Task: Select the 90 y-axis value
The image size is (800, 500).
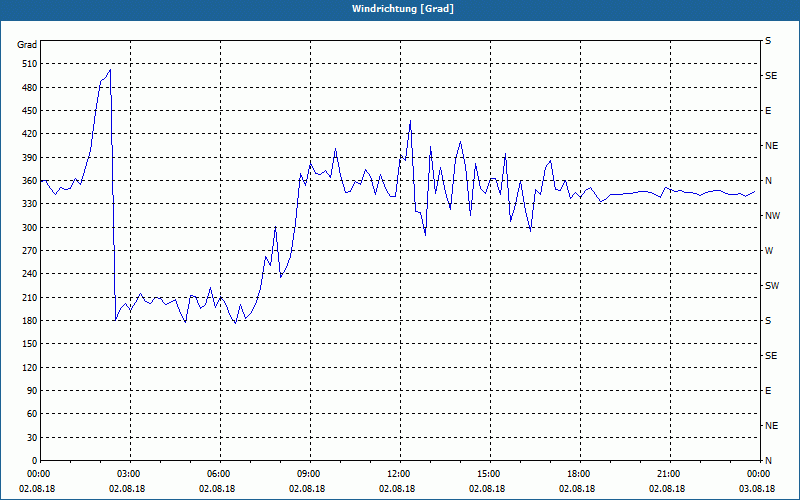Action: [x=32, y=391]
